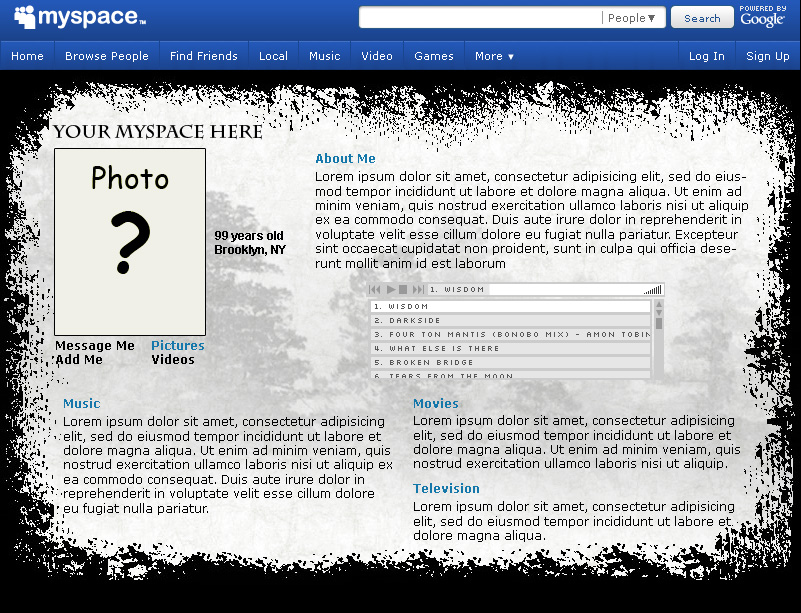Click the "Television" section heading
801x613 pixels.
point(446,489)
